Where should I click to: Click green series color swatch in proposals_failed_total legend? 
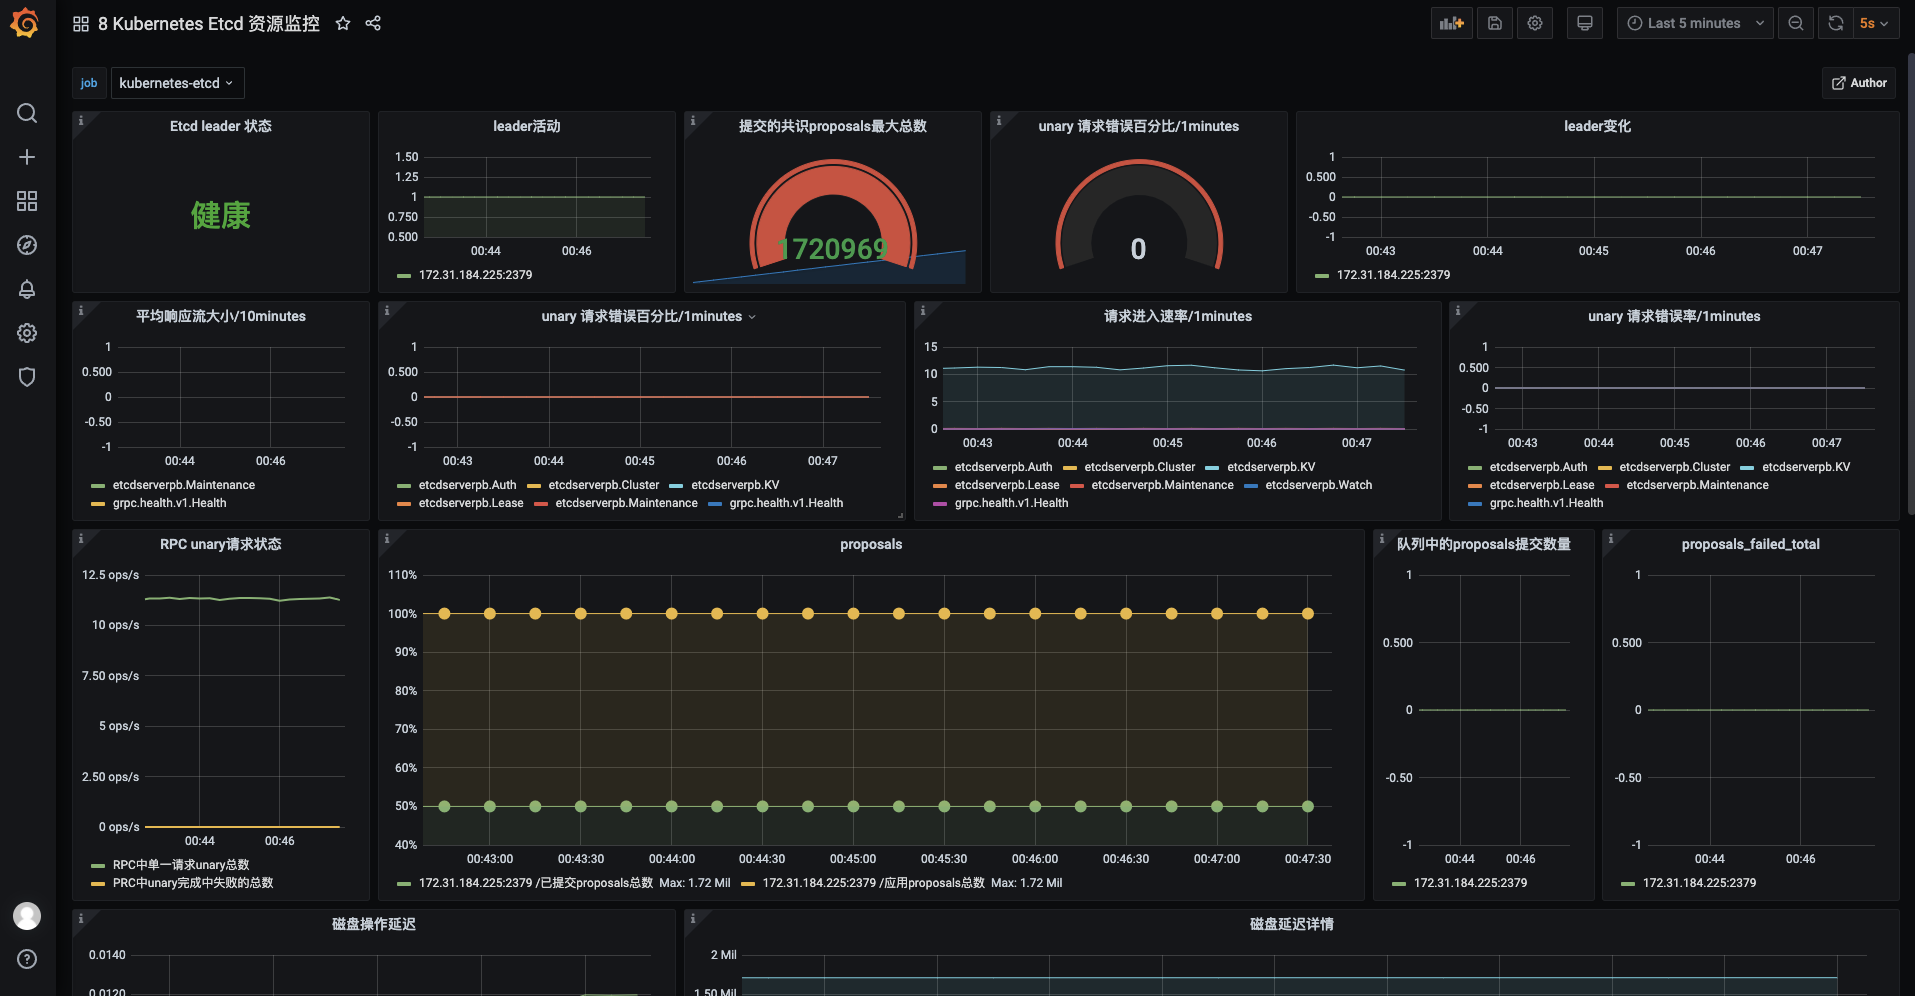pyautogui.click(x=1628, y=884)
